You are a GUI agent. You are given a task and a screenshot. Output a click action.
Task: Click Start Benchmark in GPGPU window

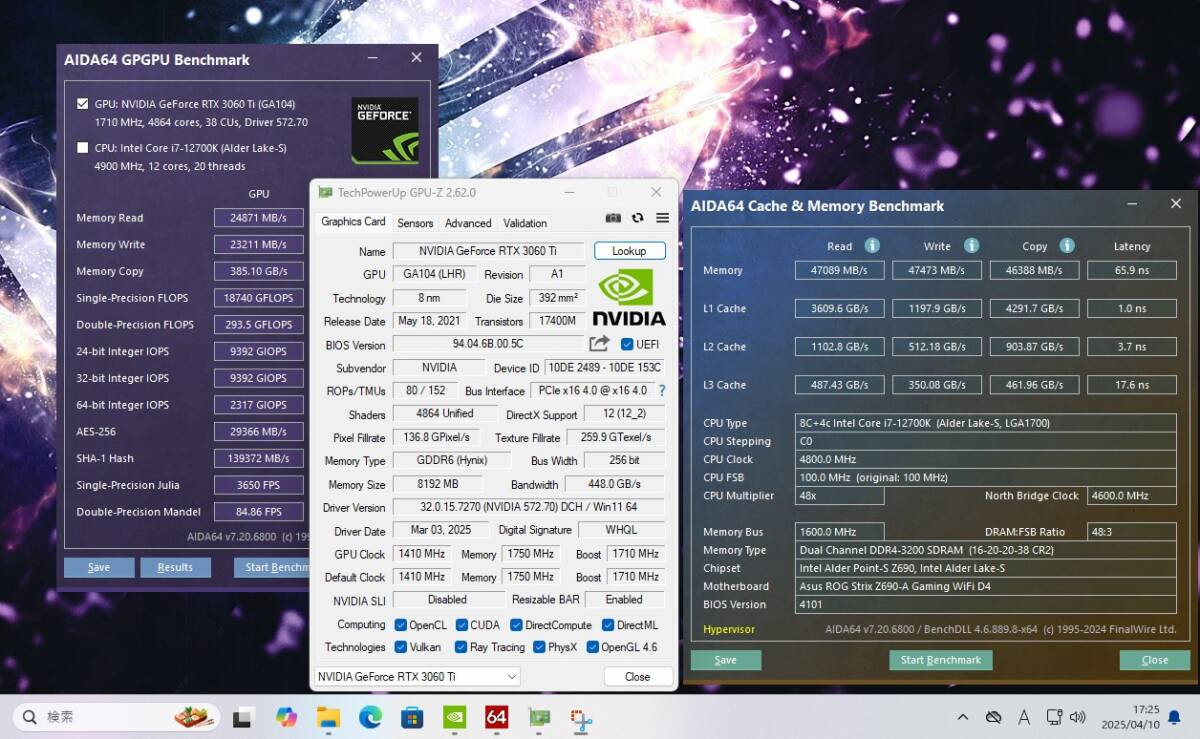coord(271,567)
